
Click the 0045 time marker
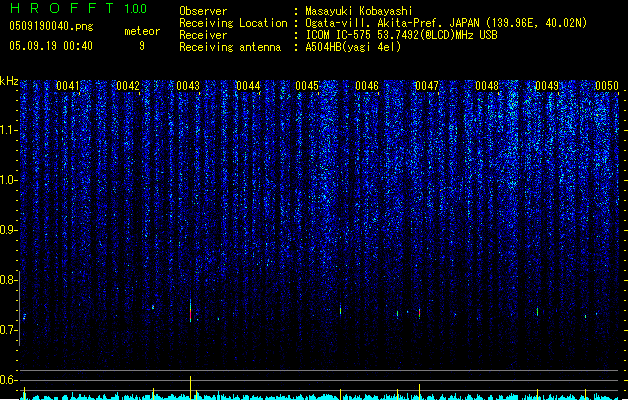pos(307,86)
